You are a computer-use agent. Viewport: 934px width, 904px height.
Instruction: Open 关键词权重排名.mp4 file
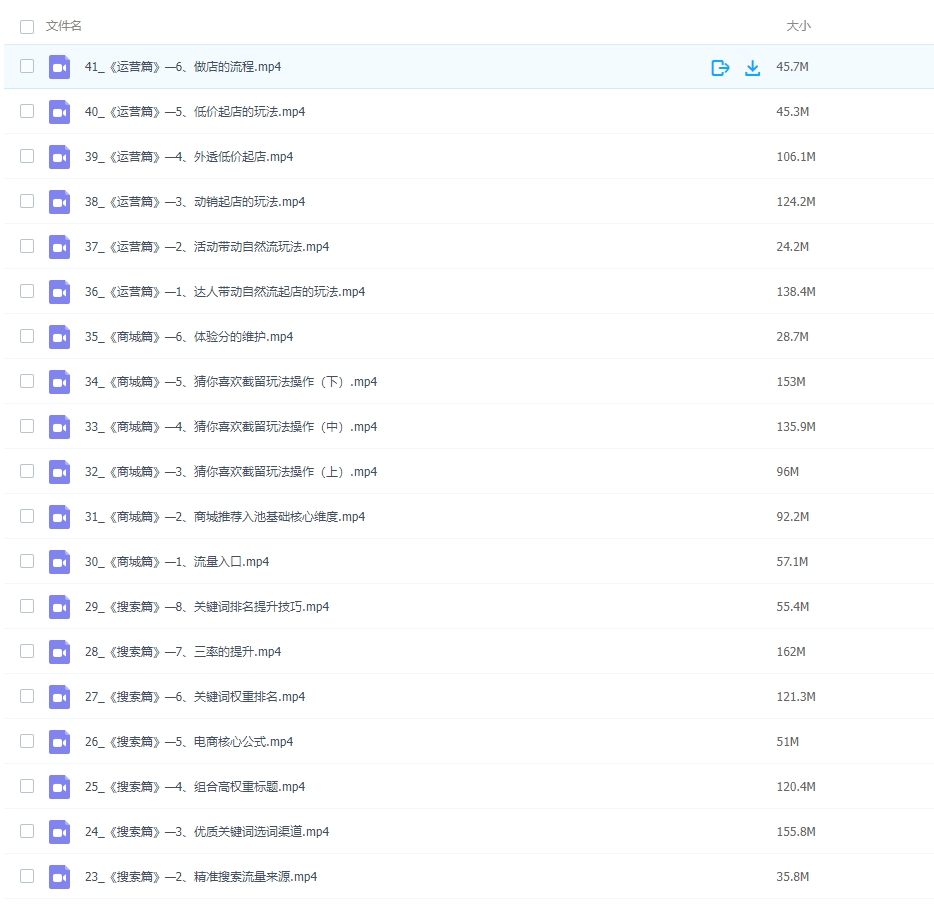tap(195, 697)
